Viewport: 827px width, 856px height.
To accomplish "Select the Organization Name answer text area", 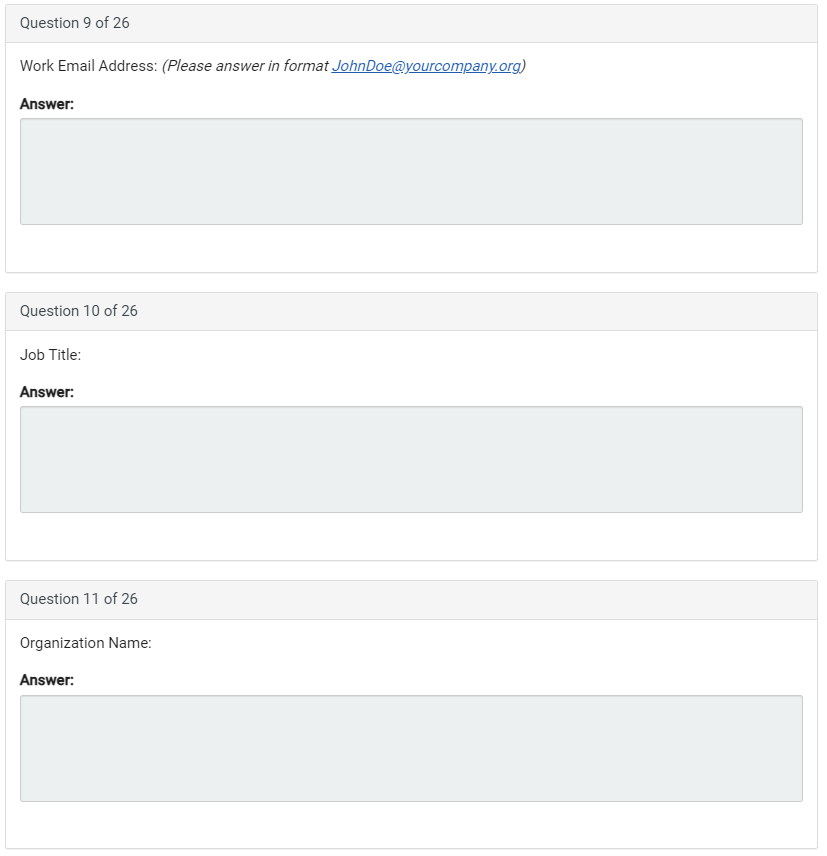I will click(x=411, y=748).
